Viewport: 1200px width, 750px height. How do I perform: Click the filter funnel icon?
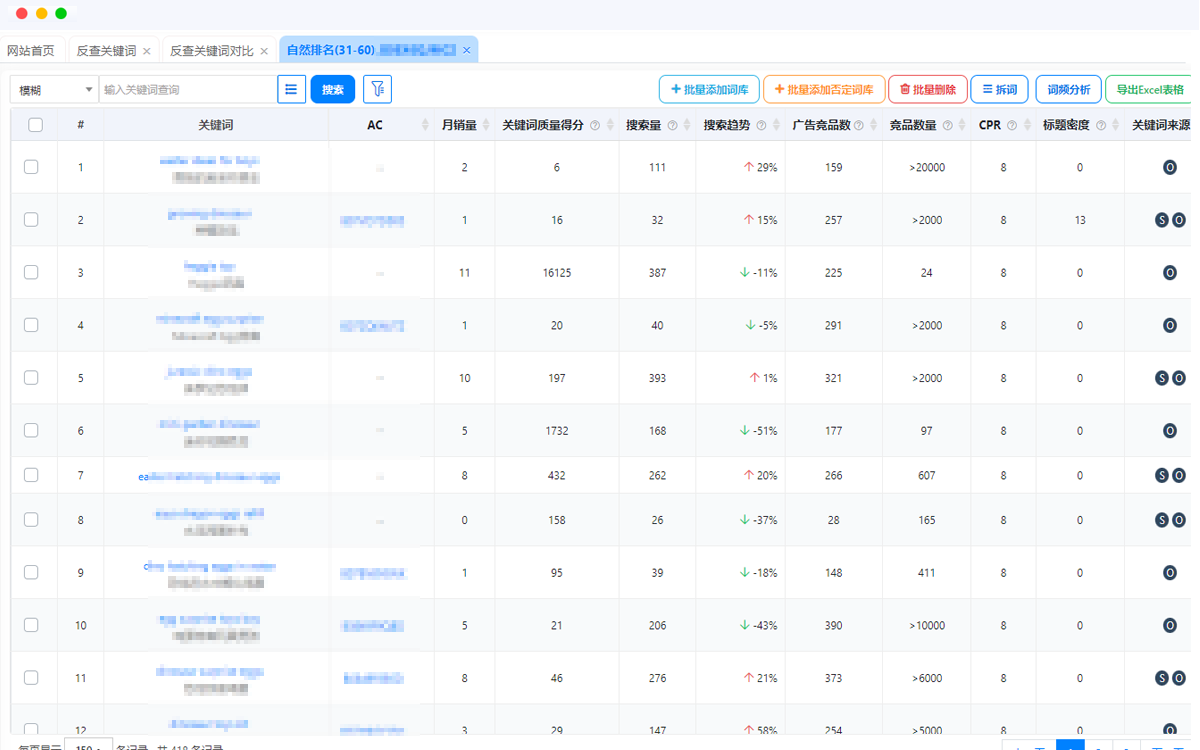tap(377, 90)
